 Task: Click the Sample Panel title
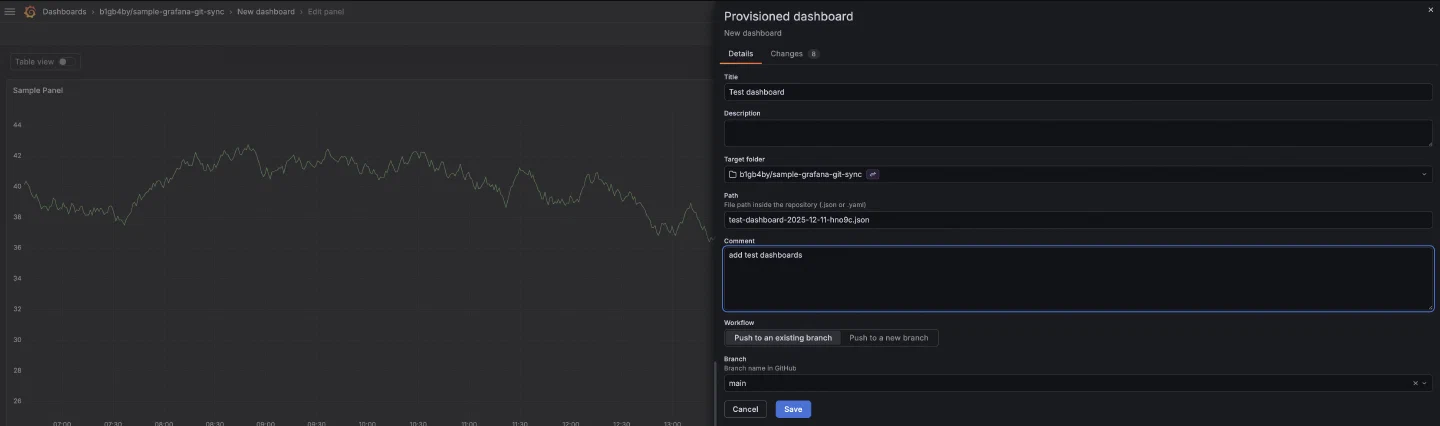point(38,90)
